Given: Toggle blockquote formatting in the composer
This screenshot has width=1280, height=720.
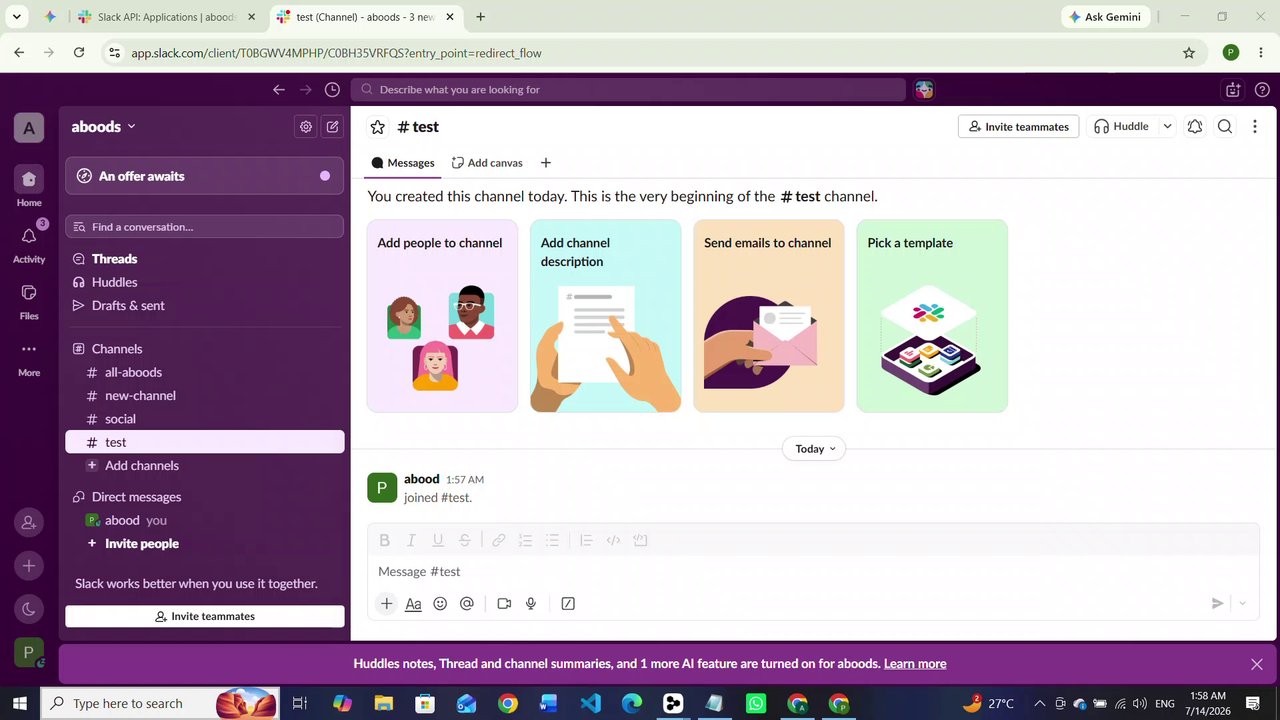Looking at the screenshot, I should [x=586, y=541].
